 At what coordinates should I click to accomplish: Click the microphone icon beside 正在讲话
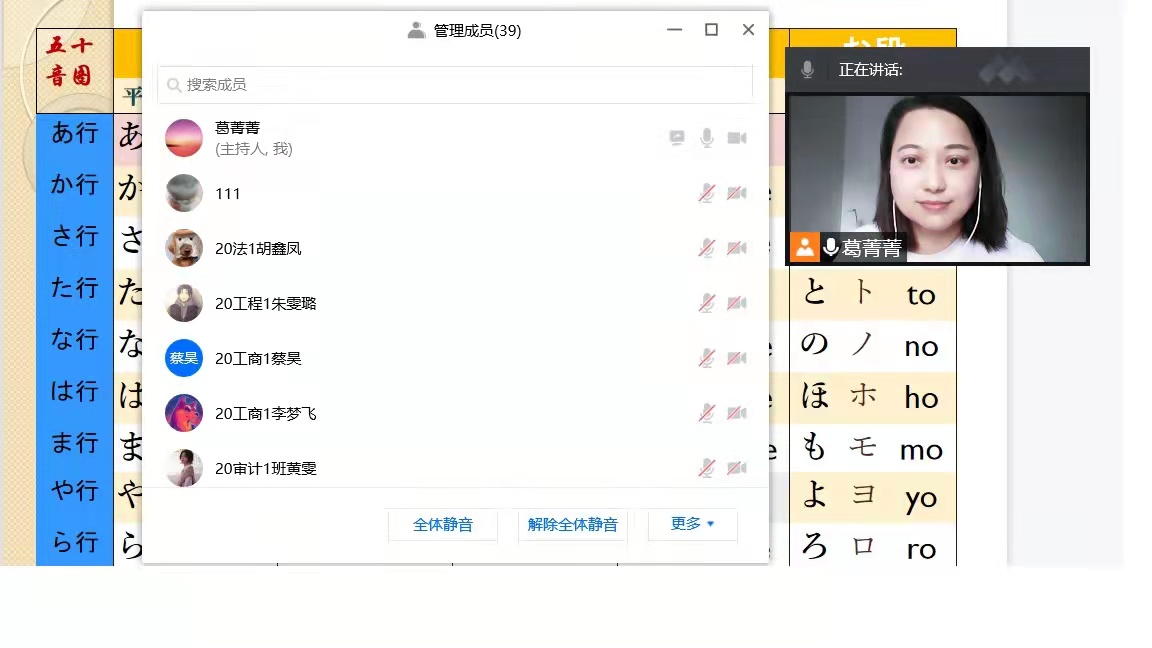[807, 70]
